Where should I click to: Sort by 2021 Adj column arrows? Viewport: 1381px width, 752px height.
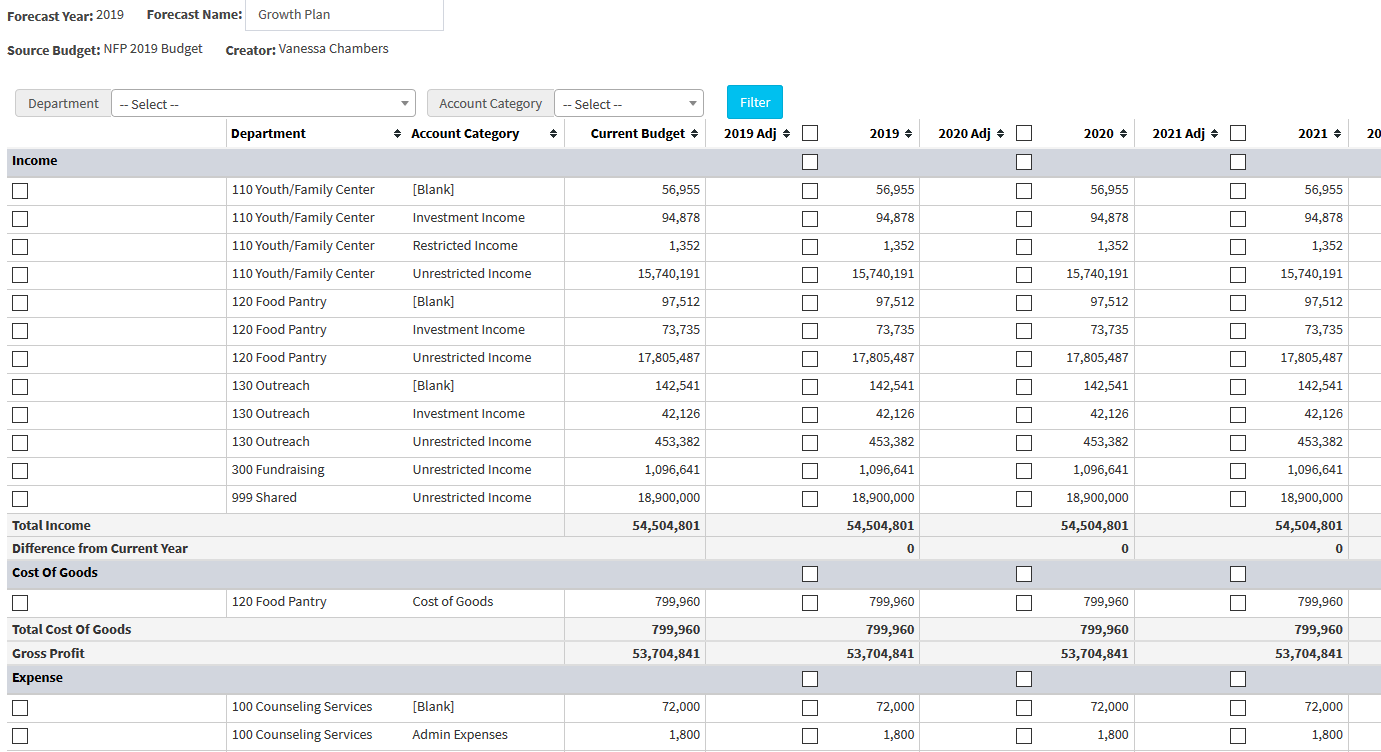1214,134
